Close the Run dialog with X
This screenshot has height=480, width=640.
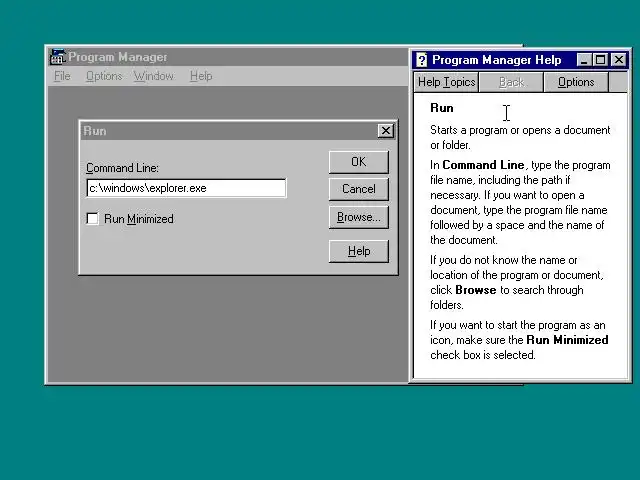pyautogui.click(x=386, y=131)
